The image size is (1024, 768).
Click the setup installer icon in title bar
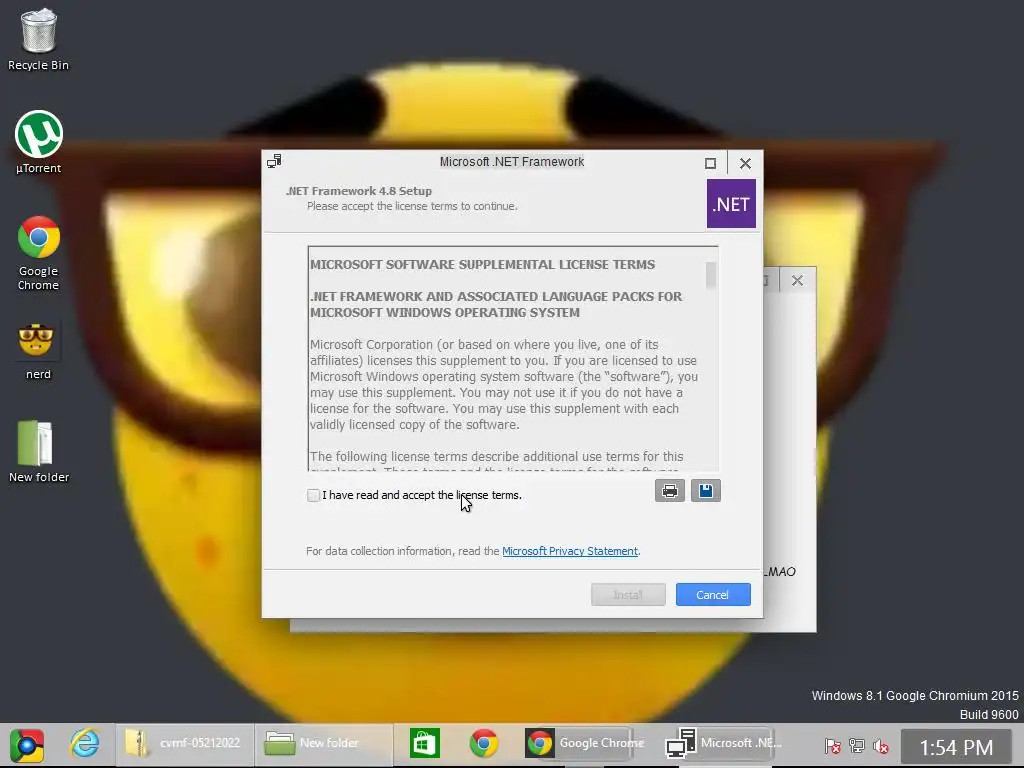tap(274, 161)
